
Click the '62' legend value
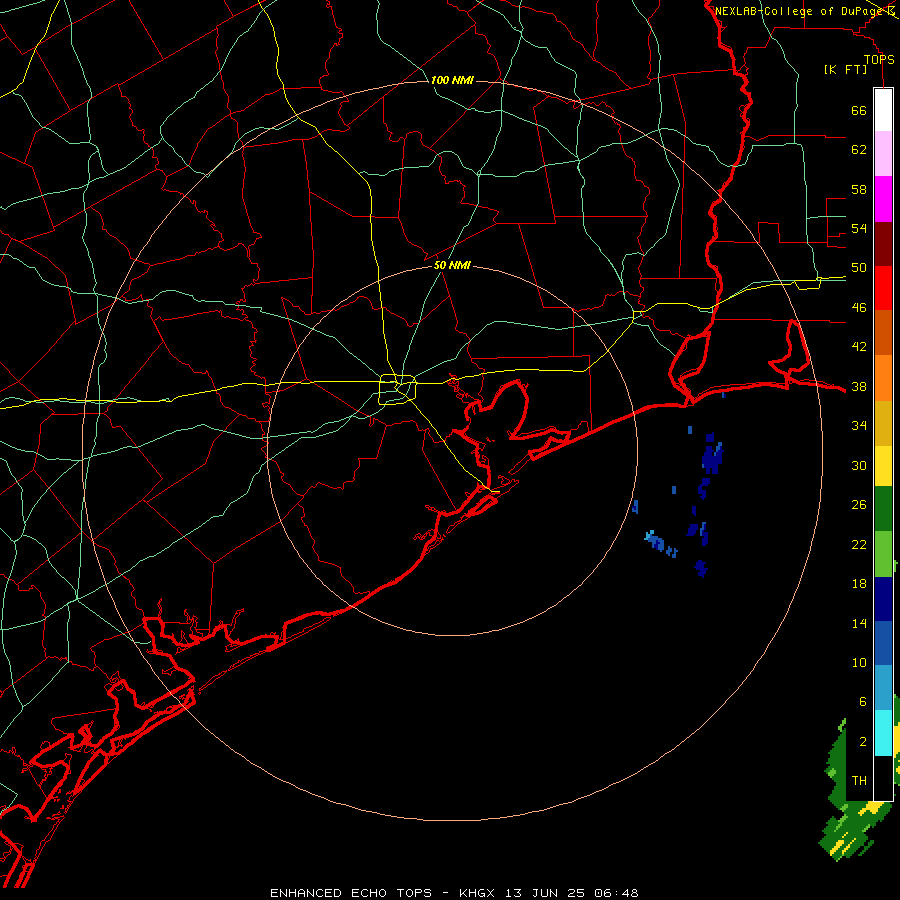pyautogui.click(x=859, y=150)
